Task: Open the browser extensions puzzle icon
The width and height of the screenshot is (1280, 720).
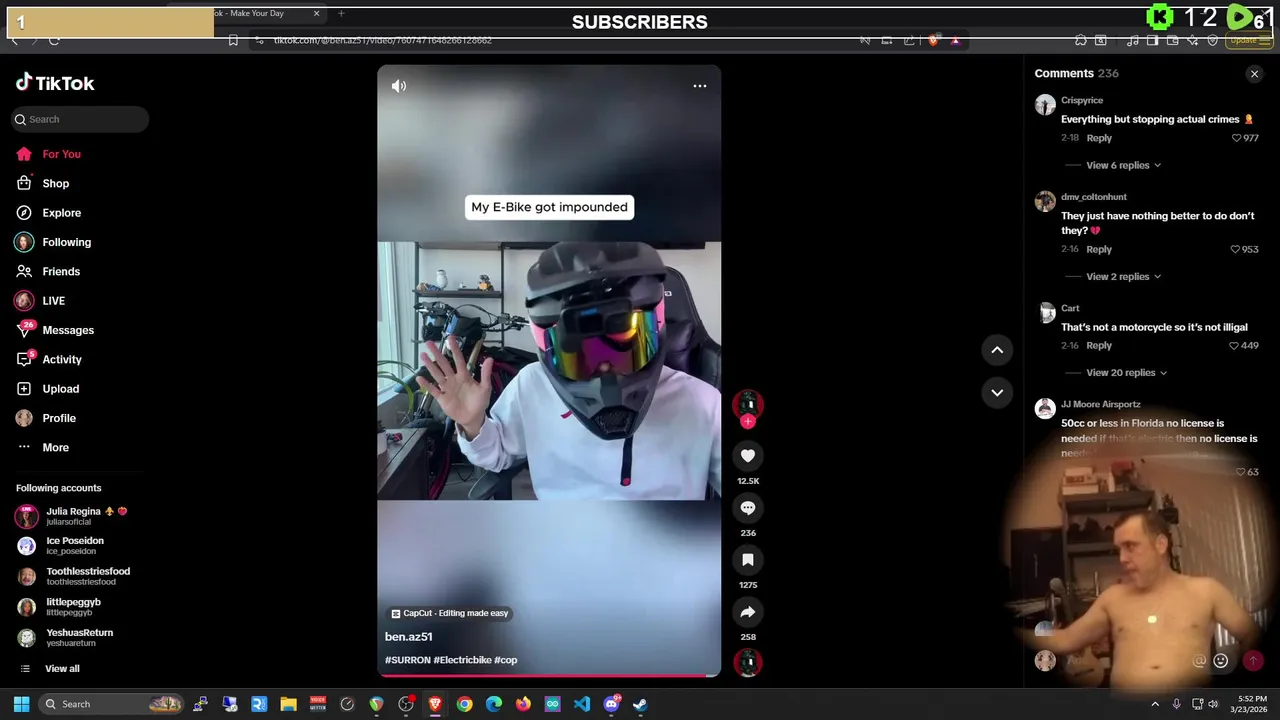Action: click(x=1081, y=40)
